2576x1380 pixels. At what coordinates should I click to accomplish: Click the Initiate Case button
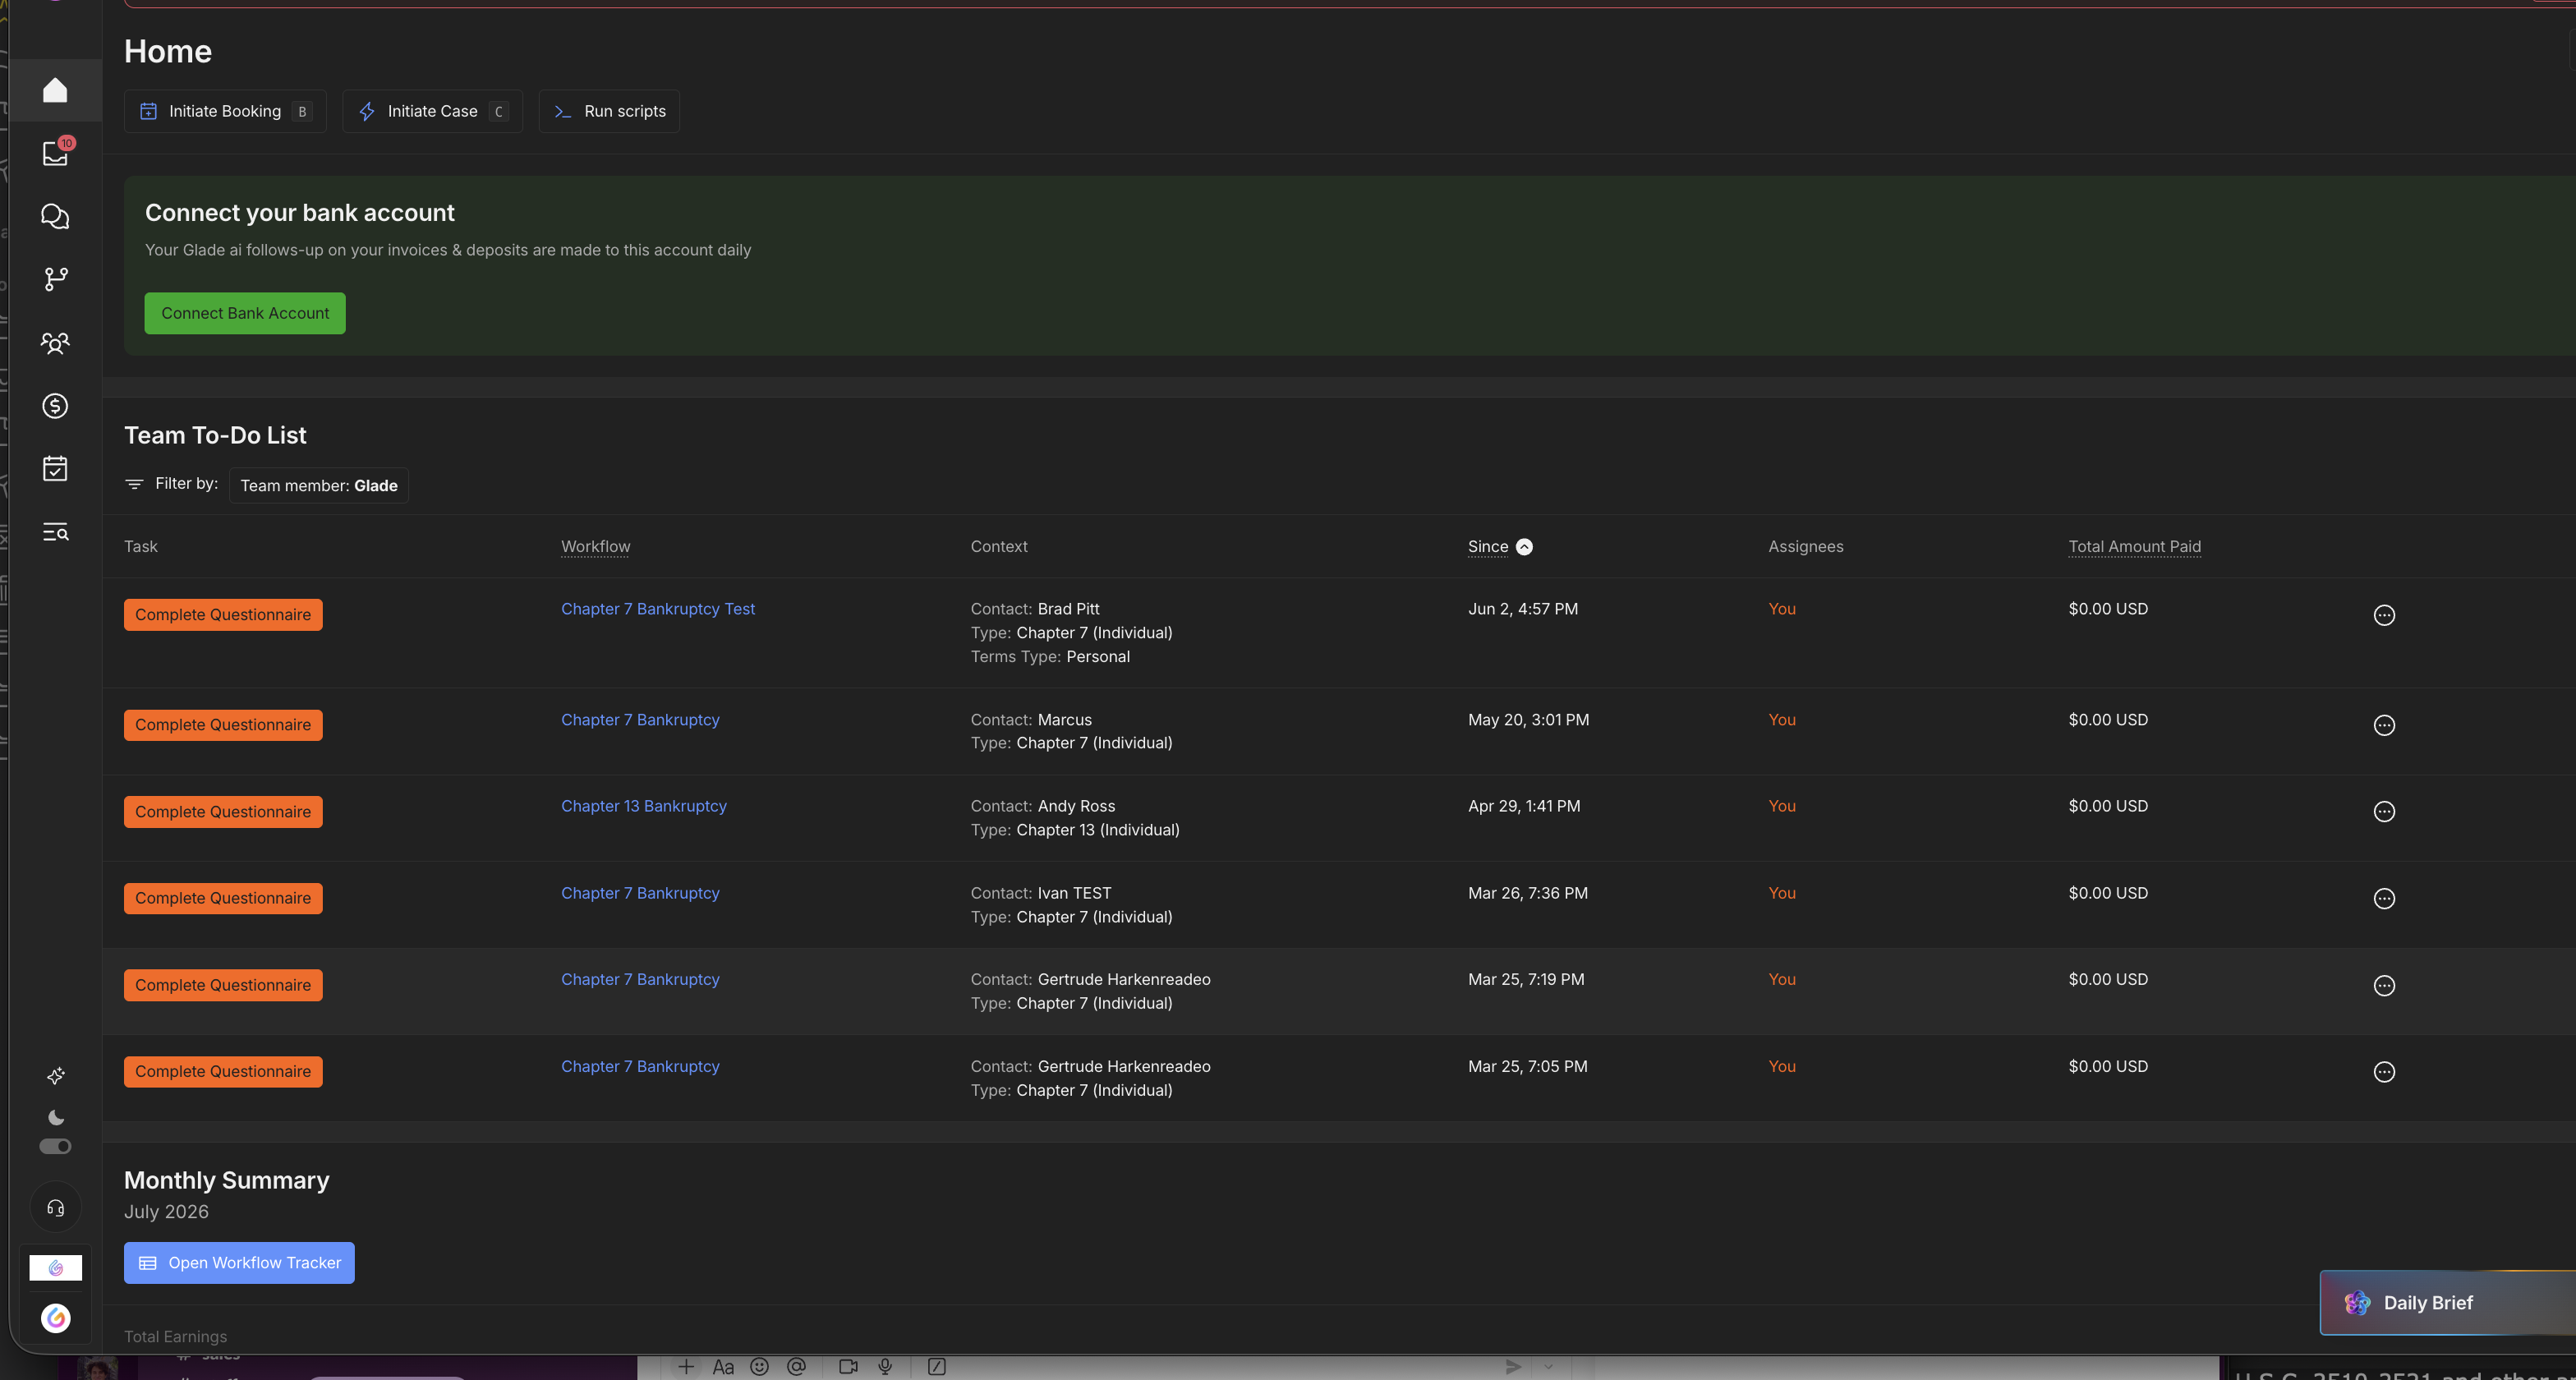pyautogui.click(x=432, y=111)
